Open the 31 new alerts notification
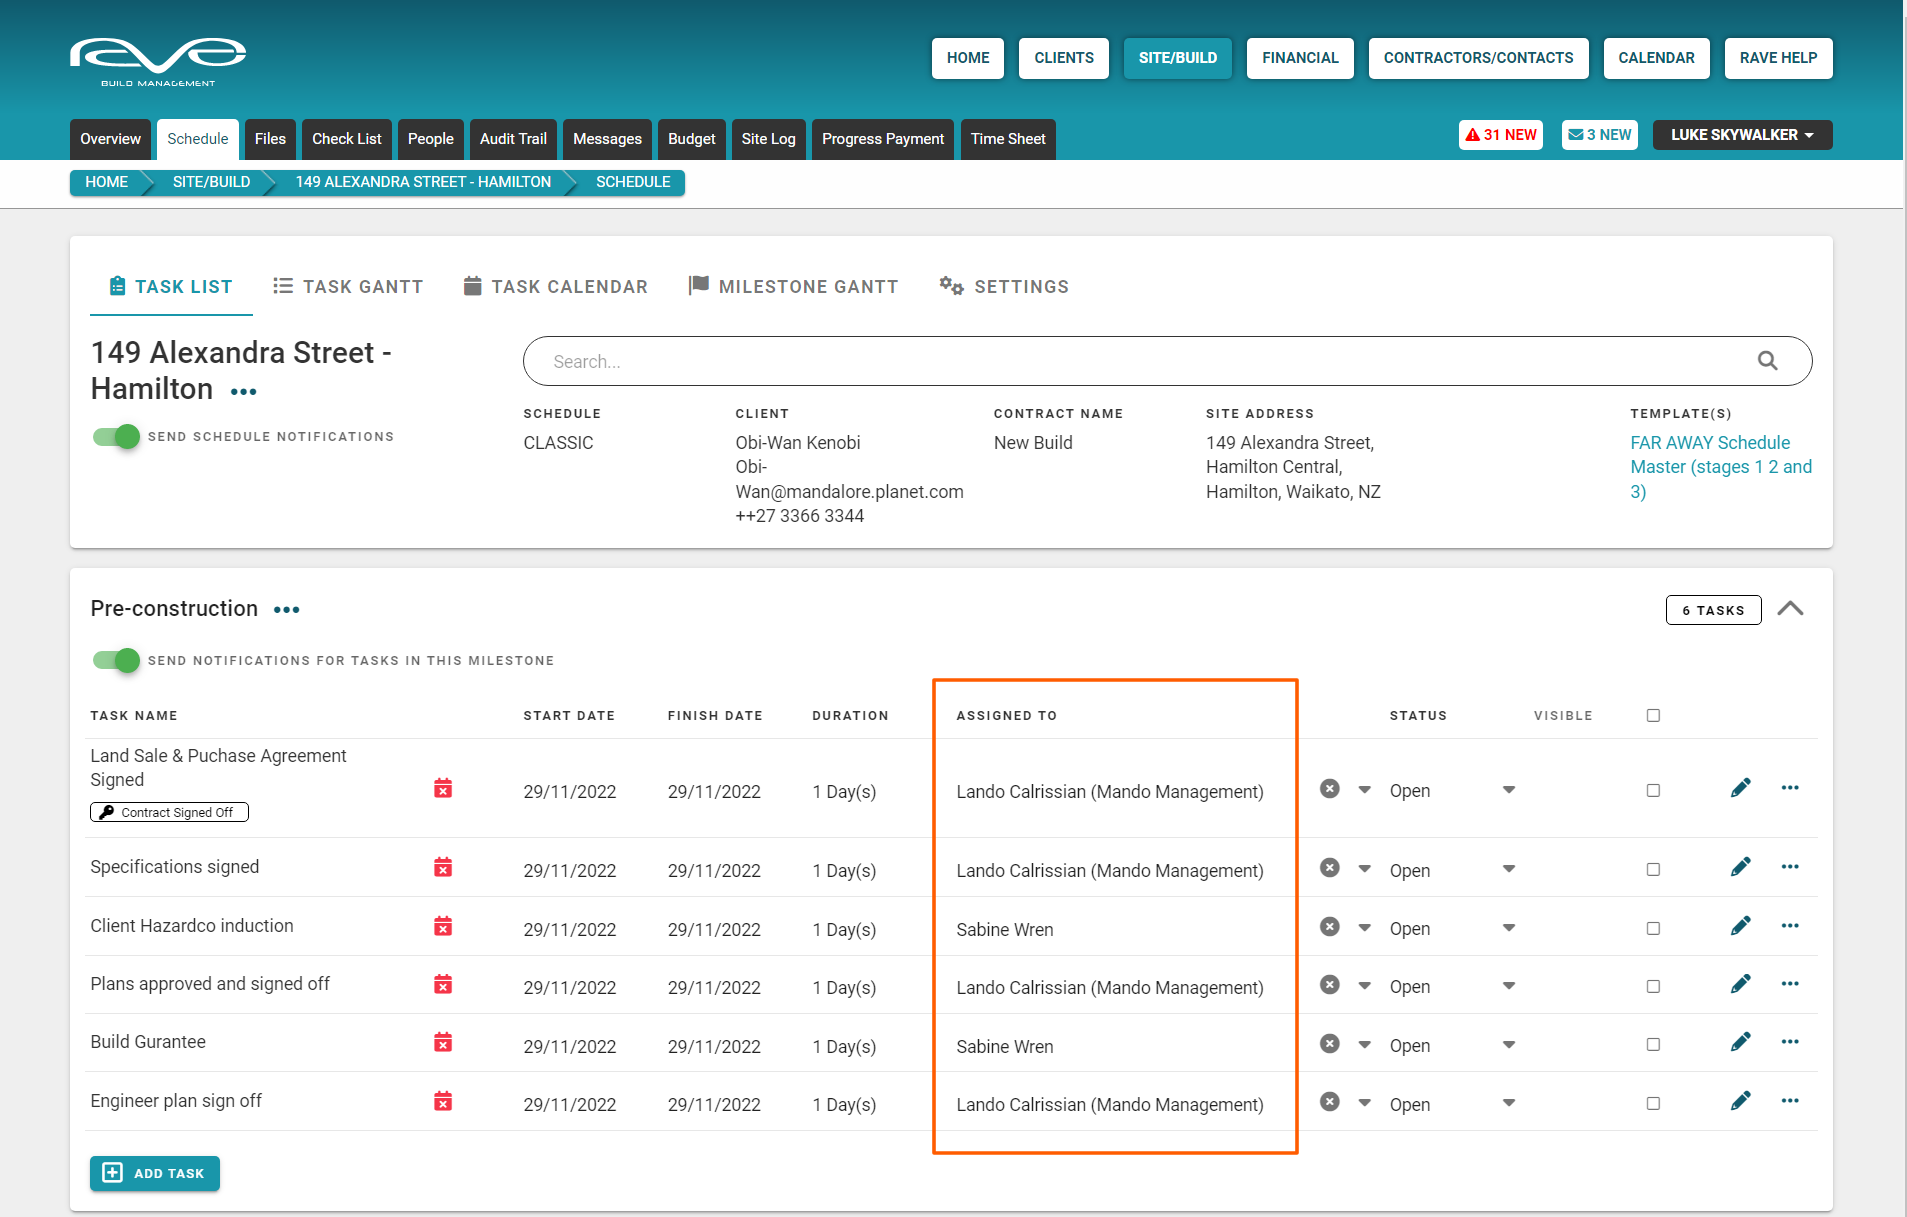The height and width of the screenshot is (1217, 1907). pos(1500,135)
